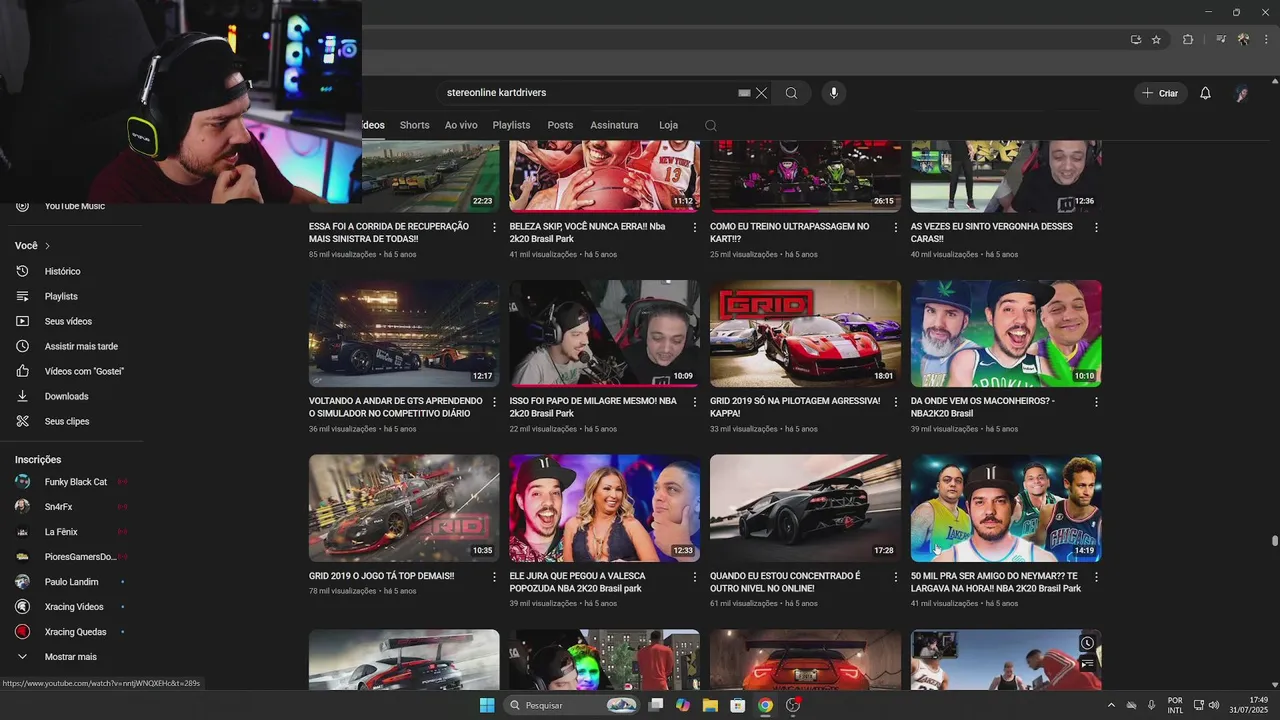The image size is (1280, 720).
Task: Open options for DA ONDE VEM OS MACONHEIROS video
Action: coord(1096,402)
